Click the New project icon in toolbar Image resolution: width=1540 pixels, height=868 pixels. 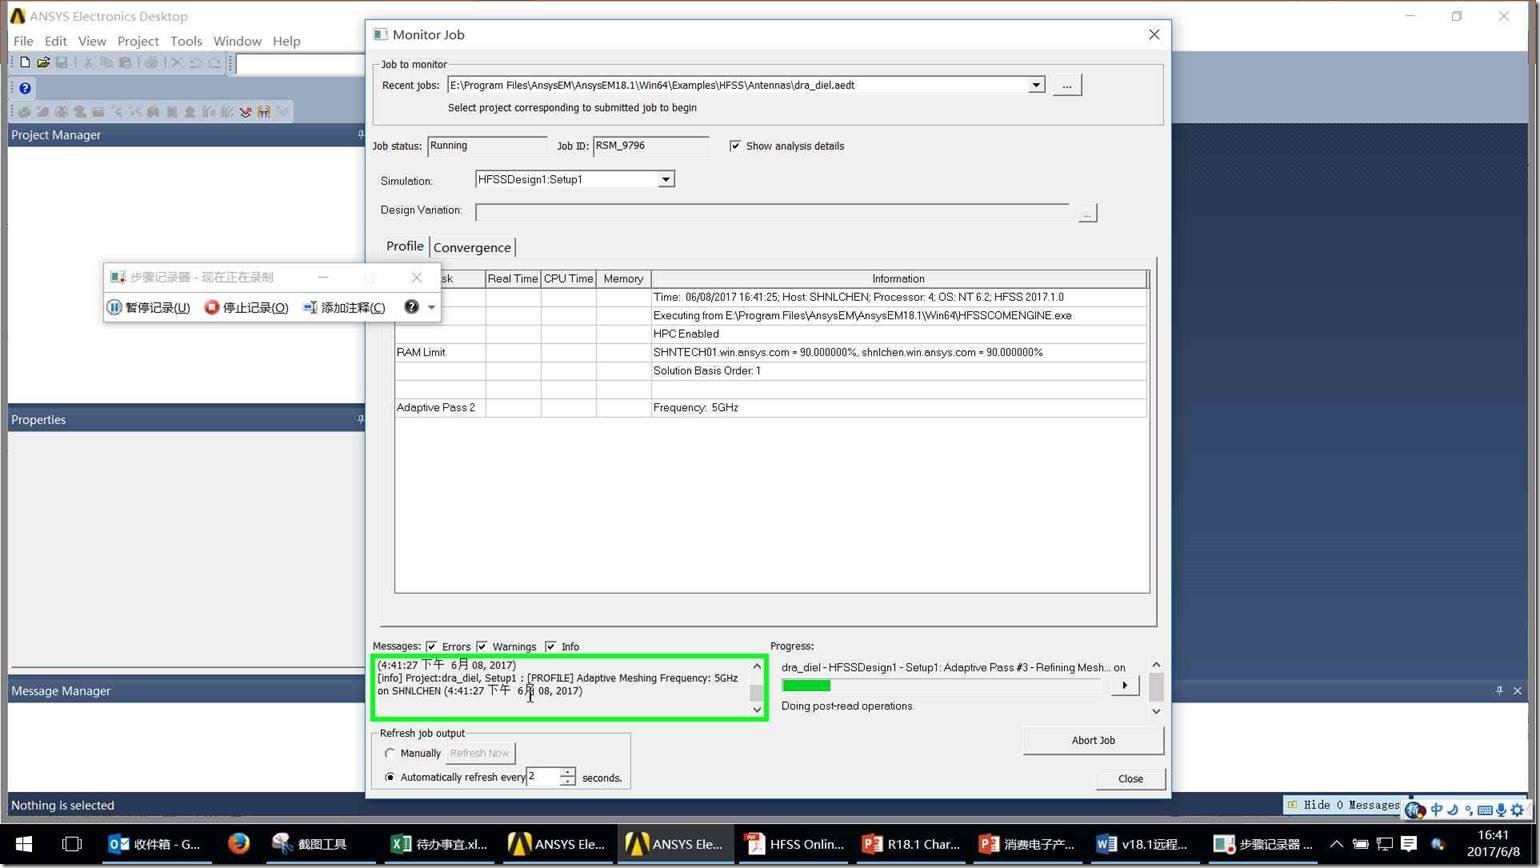(x=25, y=63)
